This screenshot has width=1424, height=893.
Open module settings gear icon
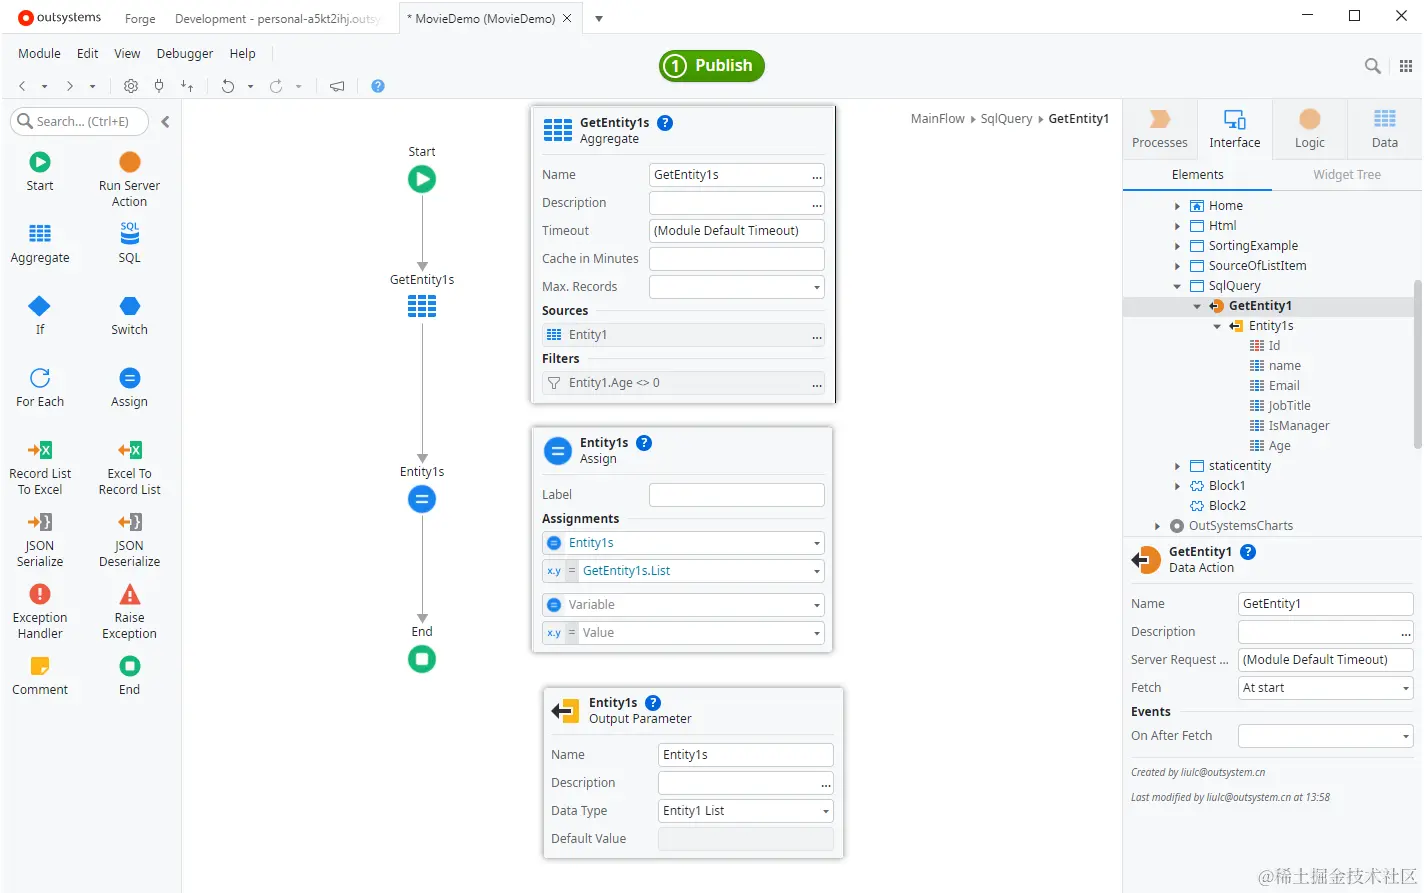131,86
